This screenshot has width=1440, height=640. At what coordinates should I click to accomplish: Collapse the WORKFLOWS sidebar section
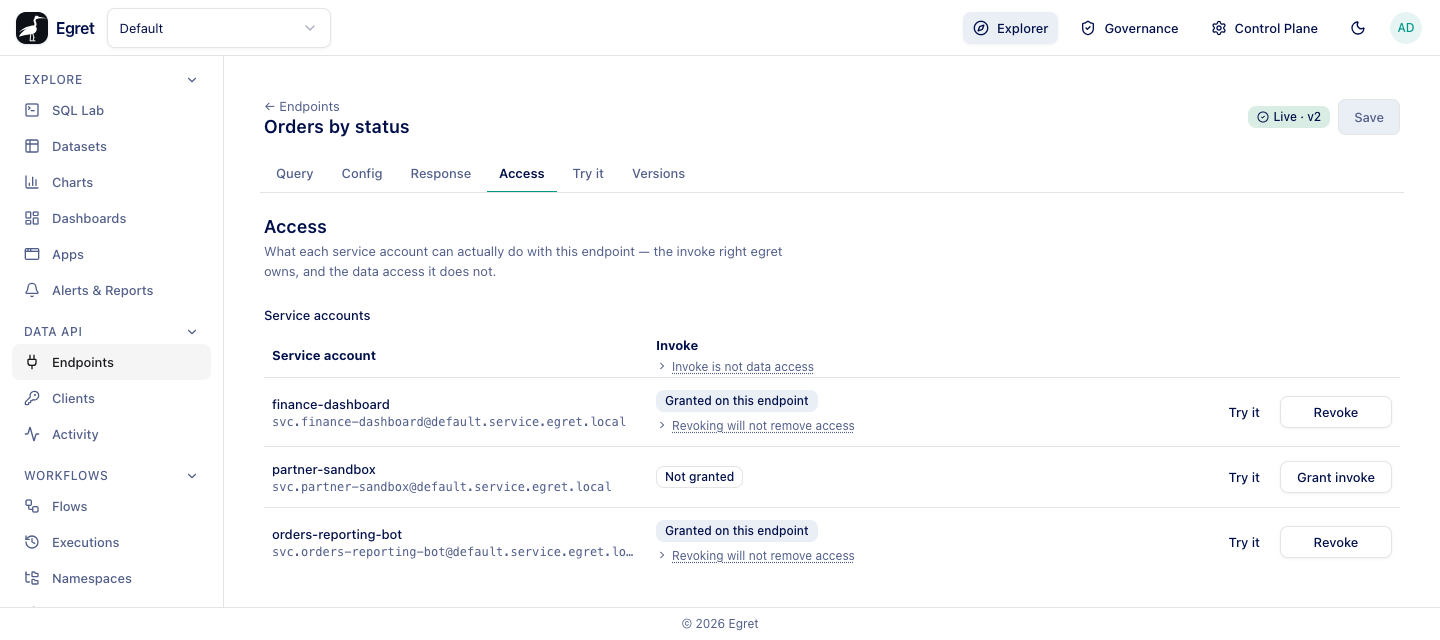192,476
